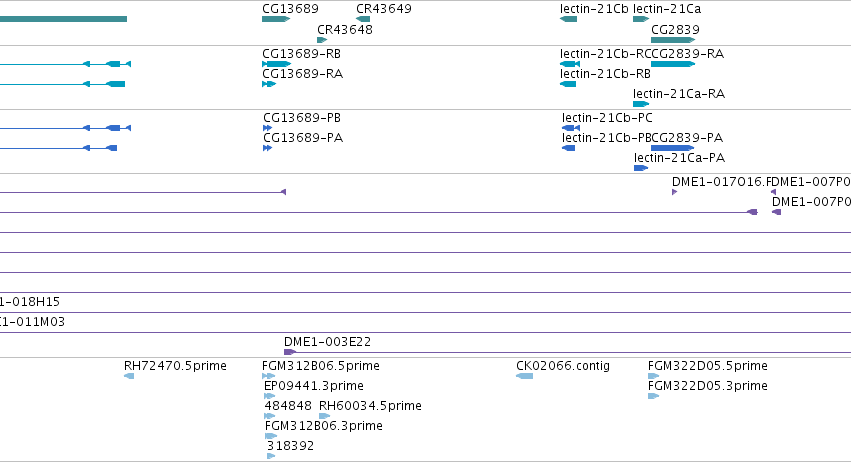The width and height of the screenshot is (851, 462).
Task: Click the CK02066.contig label
Action: click(x=563, y=366)
